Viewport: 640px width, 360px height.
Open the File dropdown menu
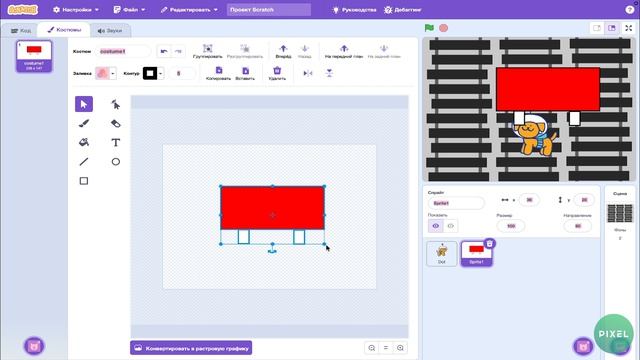pos(129,9)
